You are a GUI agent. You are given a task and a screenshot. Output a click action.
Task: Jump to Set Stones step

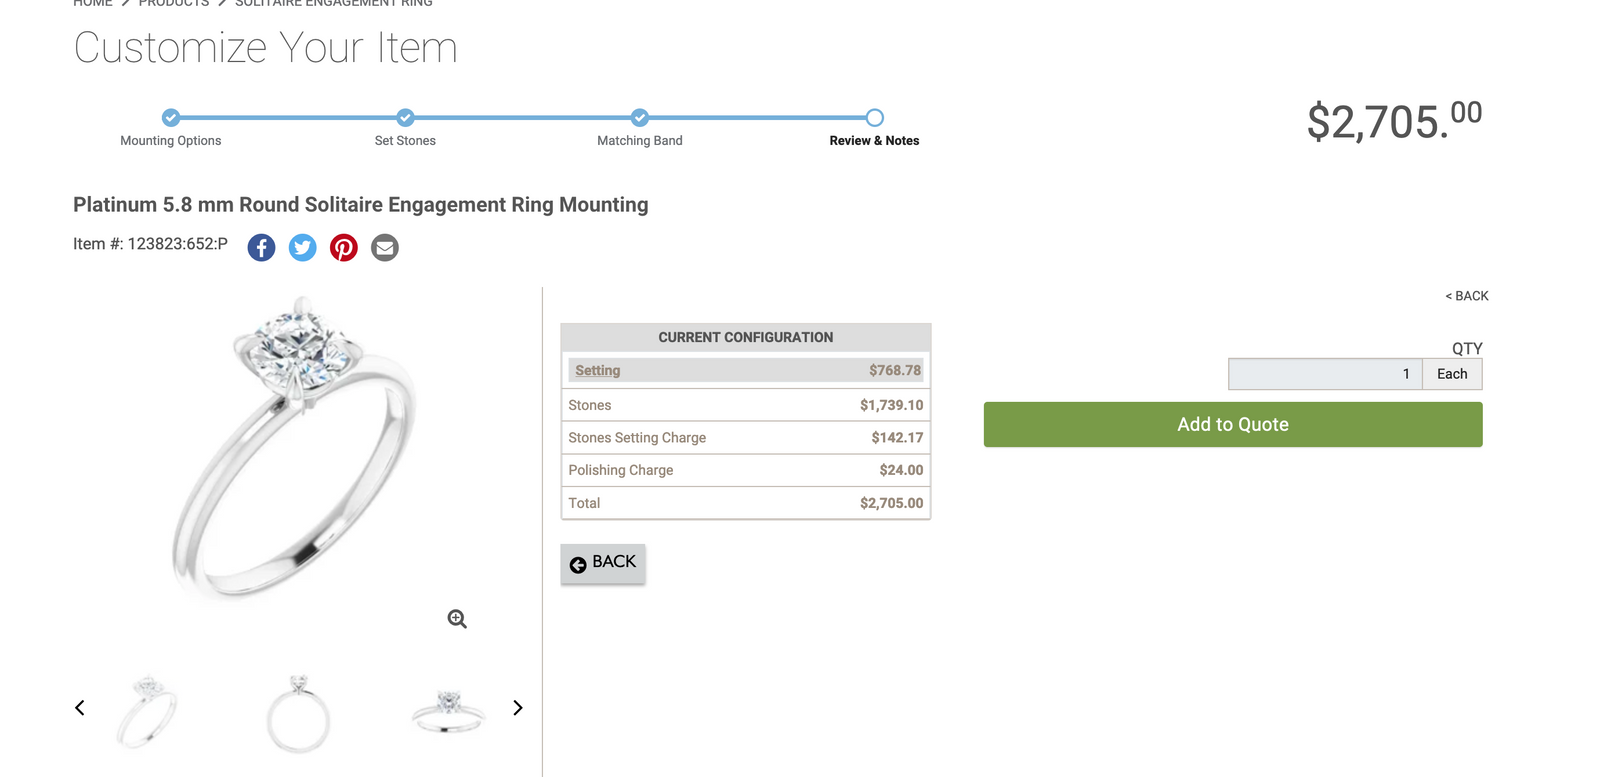point(405,118)
